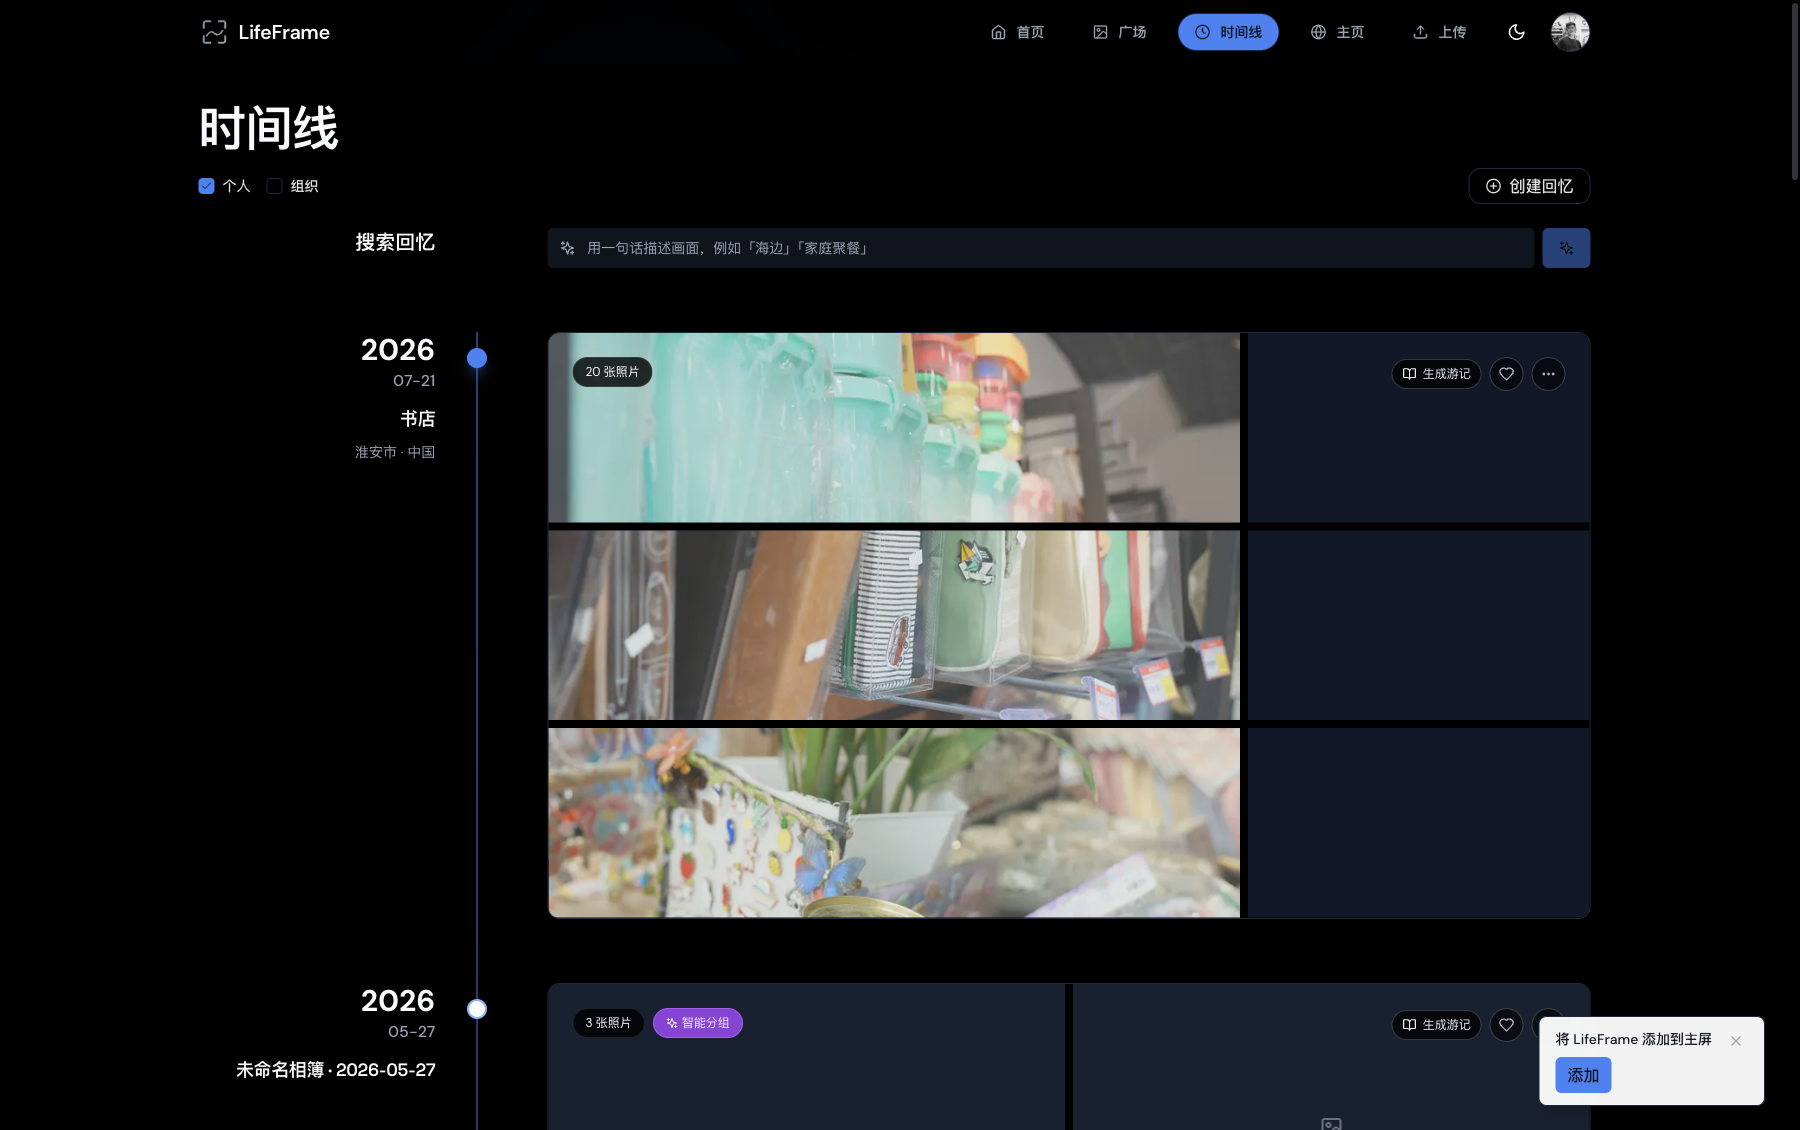The height and width of the screenshot is (1130, 1800).
Task: Click the 20 张照片 badge
Action: click(x=612, y=372)
